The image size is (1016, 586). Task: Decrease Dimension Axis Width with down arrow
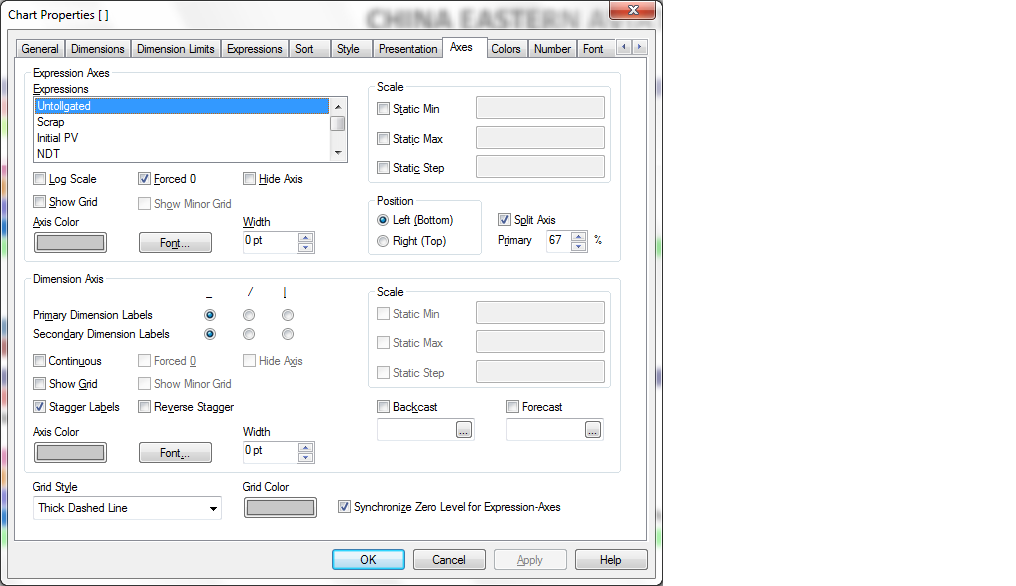(306, 457)
